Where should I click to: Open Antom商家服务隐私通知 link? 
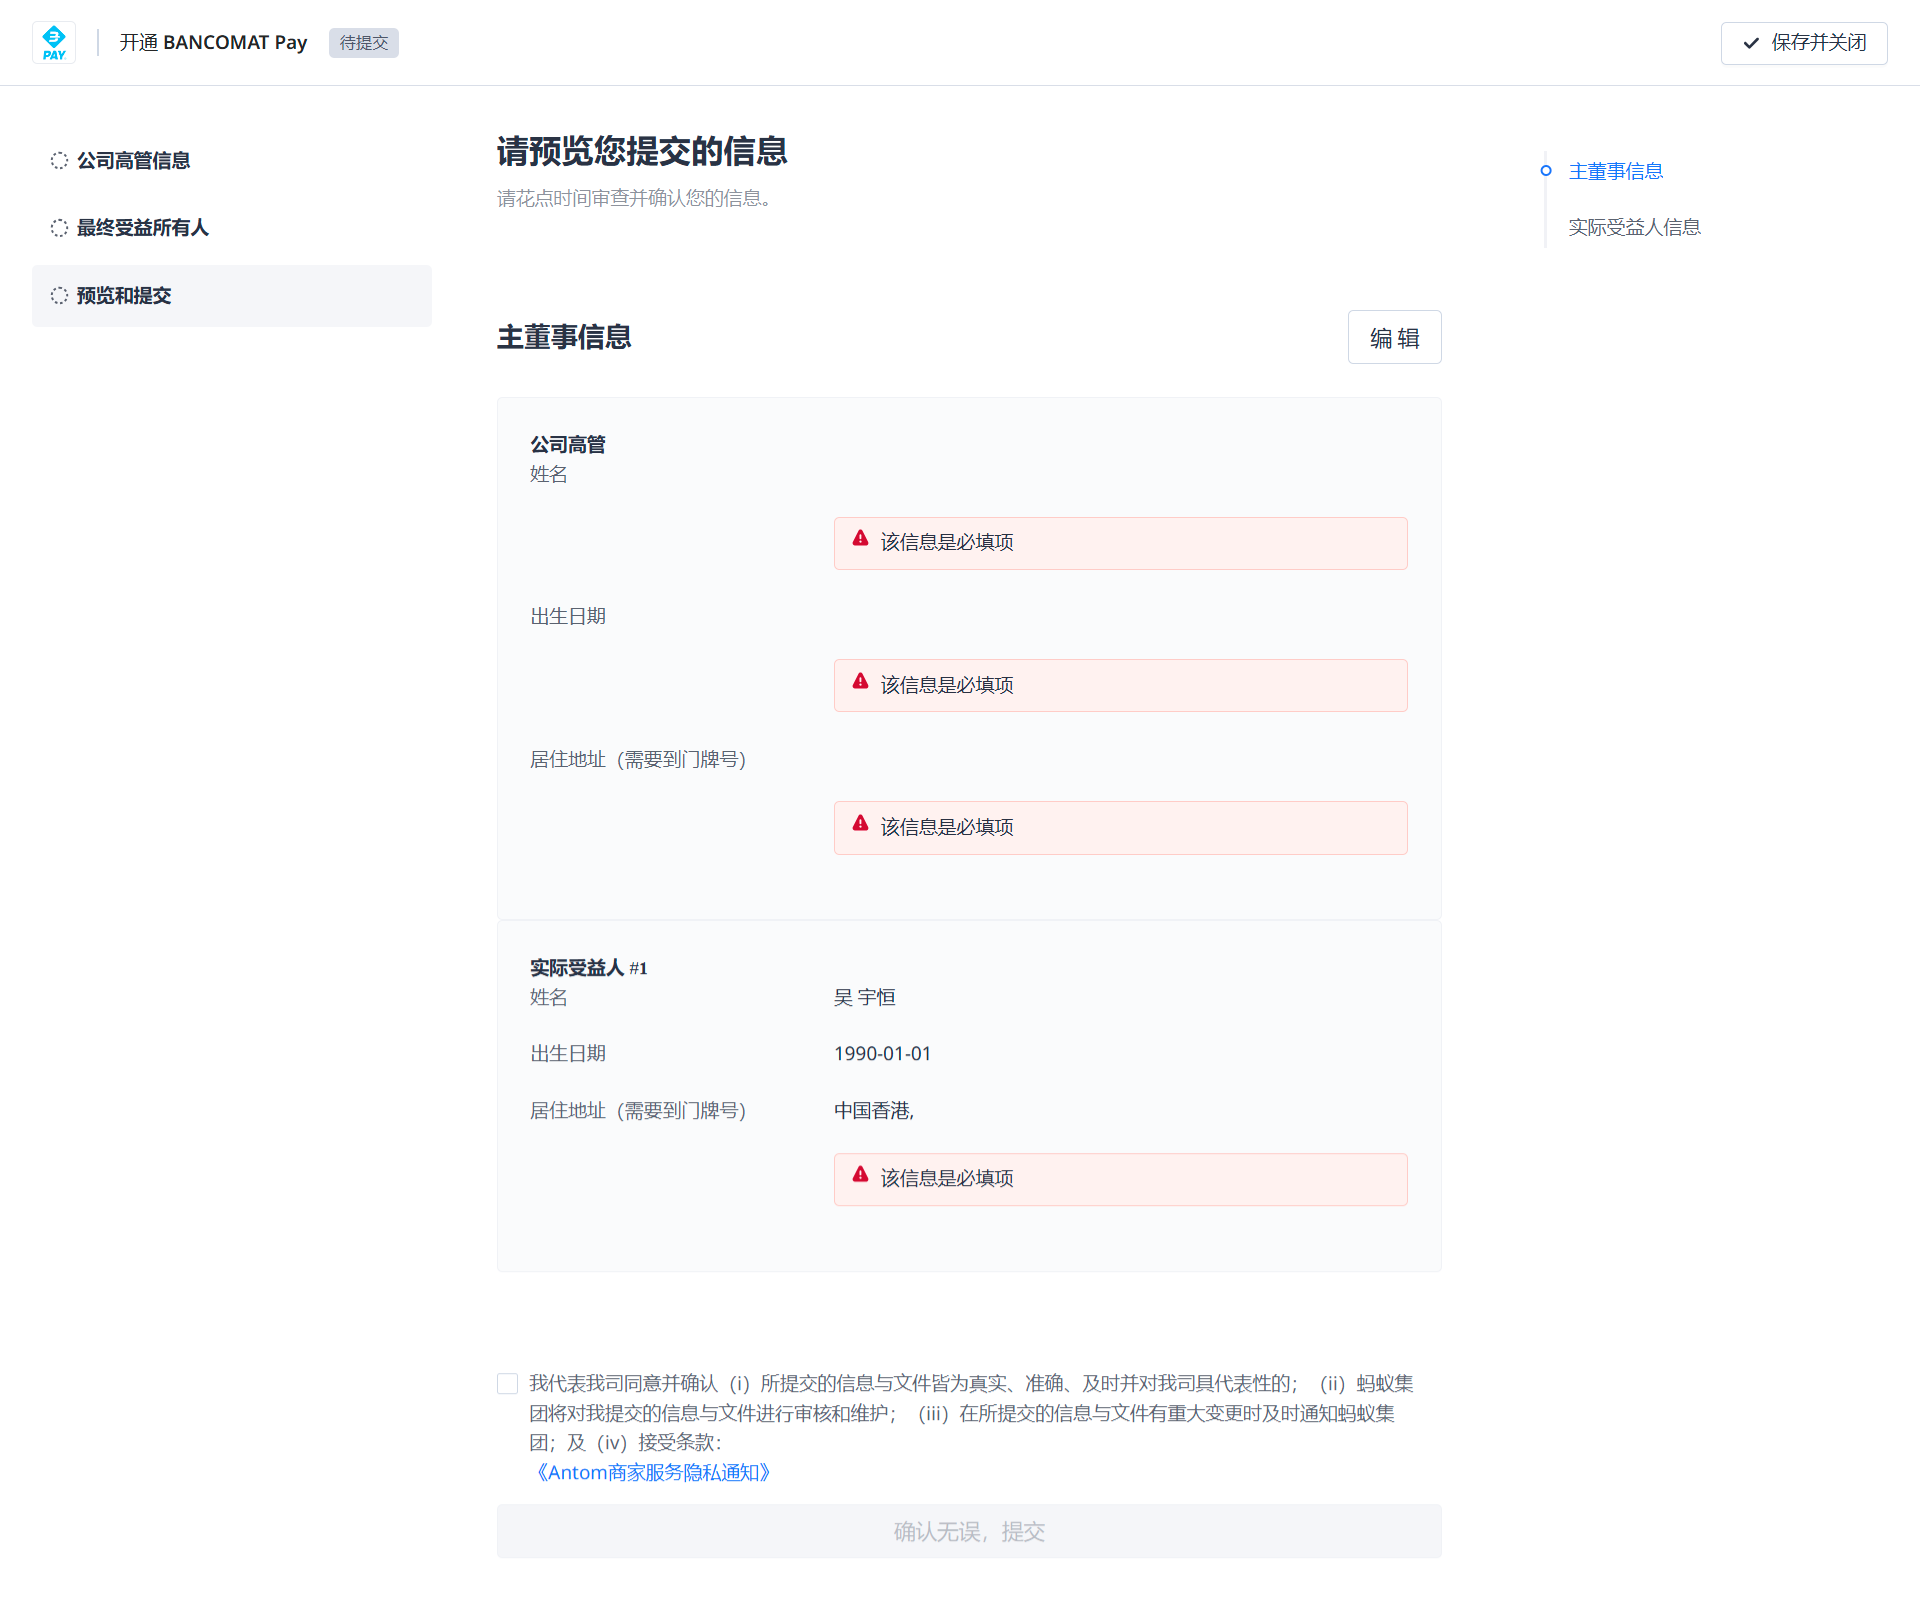pyautogui.click(x=653, y=1473)
